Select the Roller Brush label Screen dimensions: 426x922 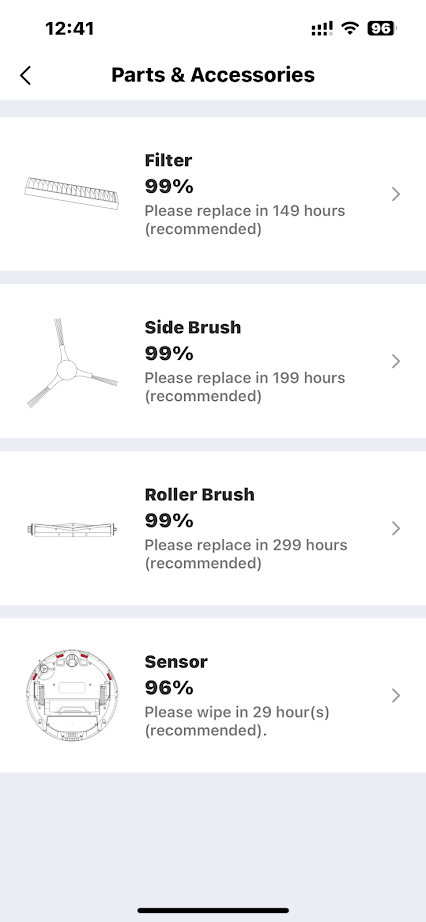[199, 494]
